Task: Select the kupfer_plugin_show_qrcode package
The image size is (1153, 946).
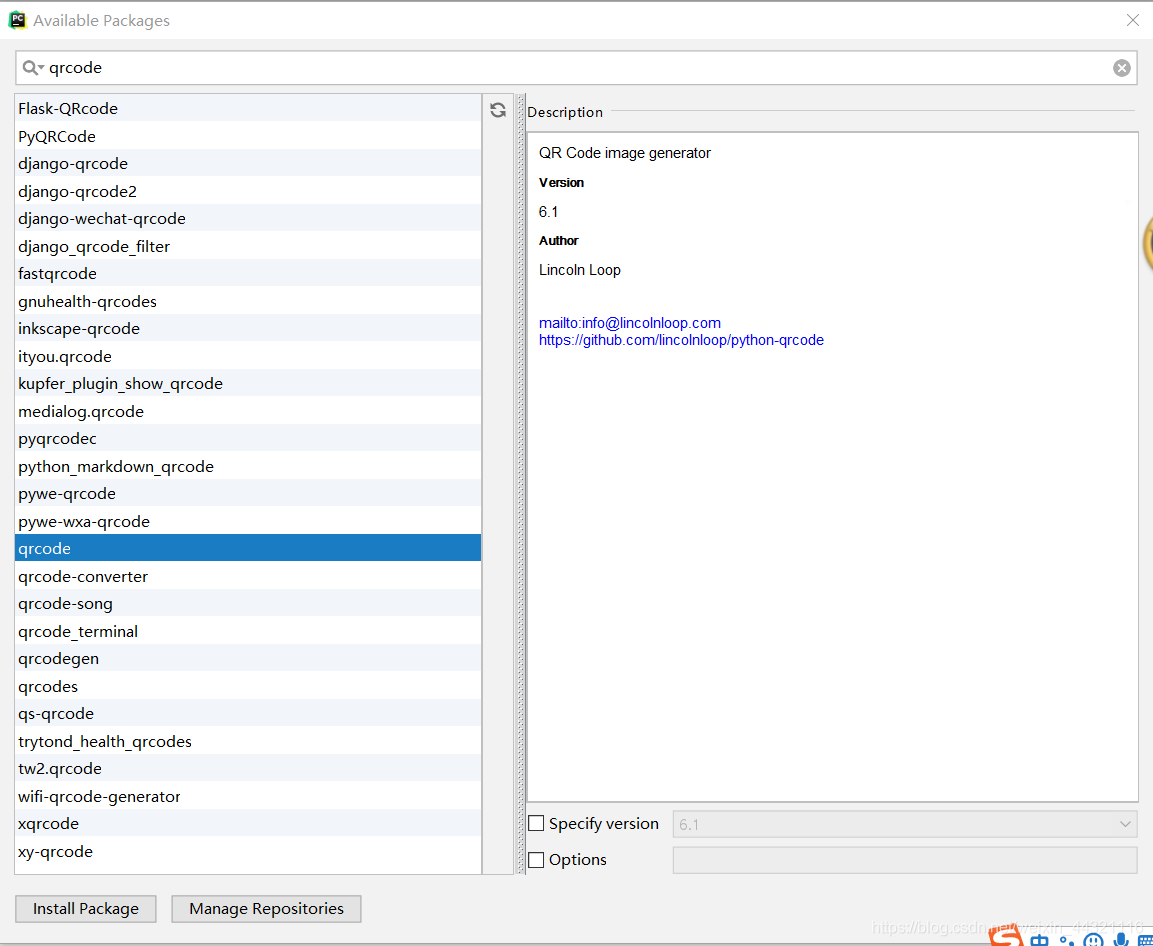Action: (248, 383)
